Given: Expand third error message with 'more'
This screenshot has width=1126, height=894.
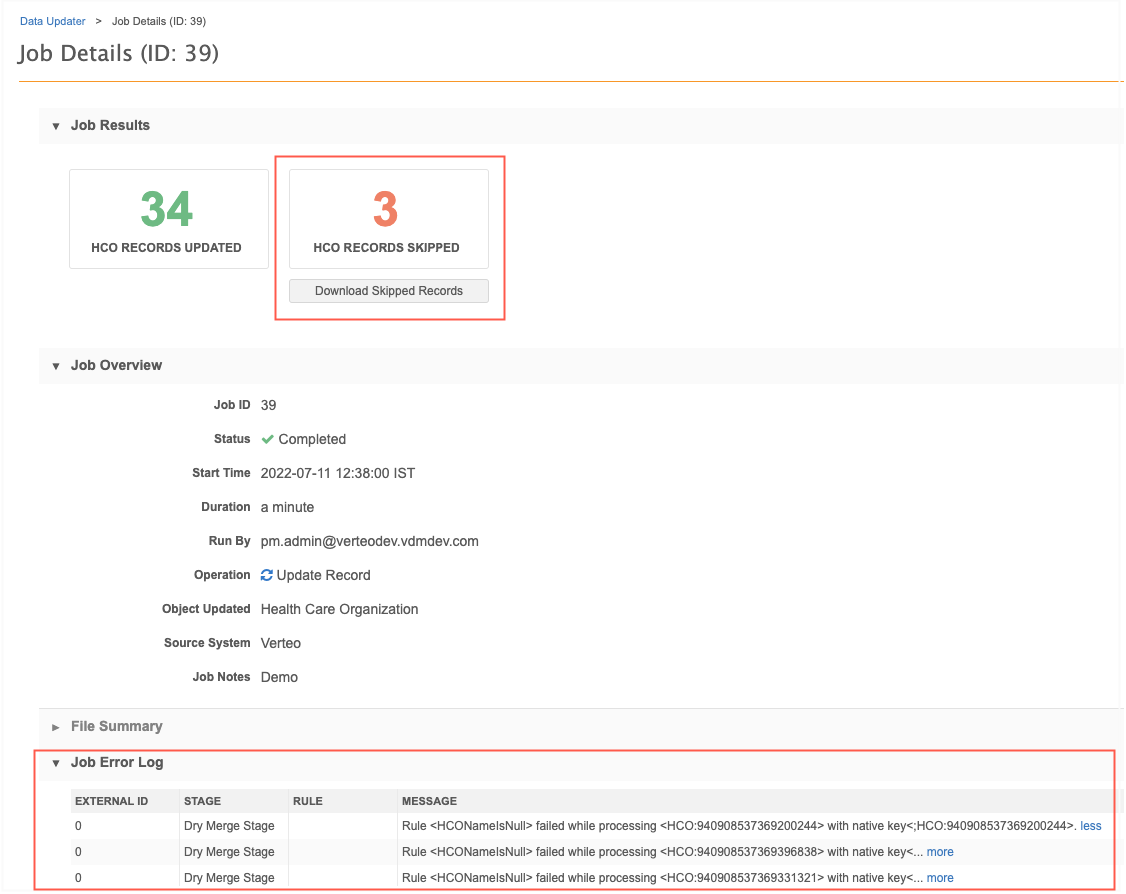Looking at the screenshot, I should pos(940,878).
